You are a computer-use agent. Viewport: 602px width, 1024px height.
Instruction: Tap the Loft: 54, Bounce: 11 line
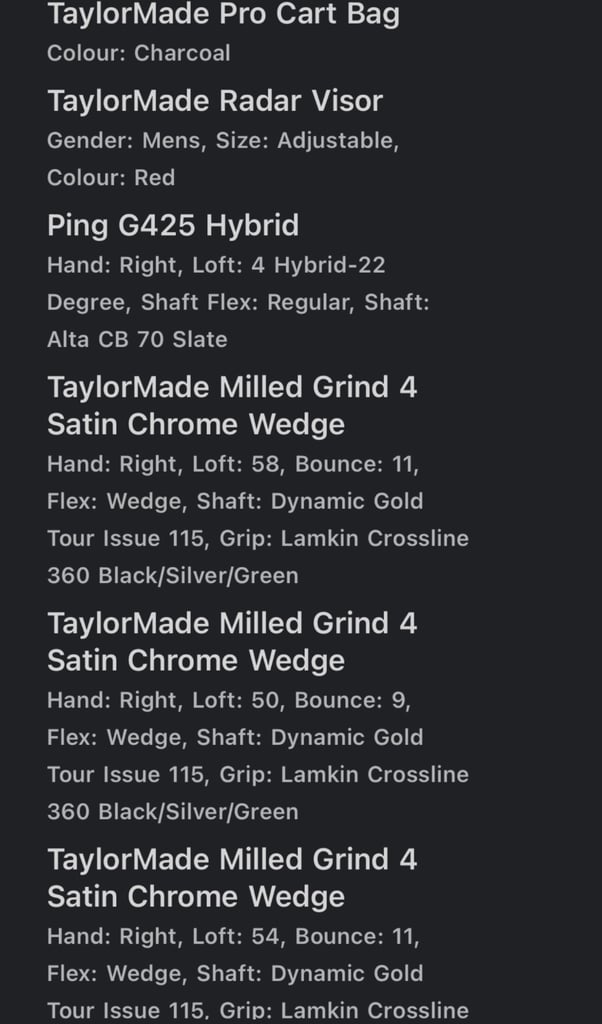[x=233, y=936]
